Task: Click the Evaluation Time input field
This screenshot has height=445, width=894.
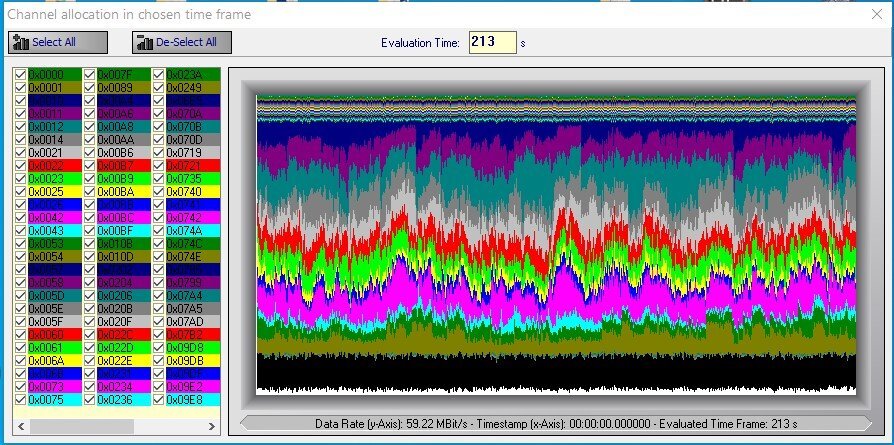Action: 492,43
